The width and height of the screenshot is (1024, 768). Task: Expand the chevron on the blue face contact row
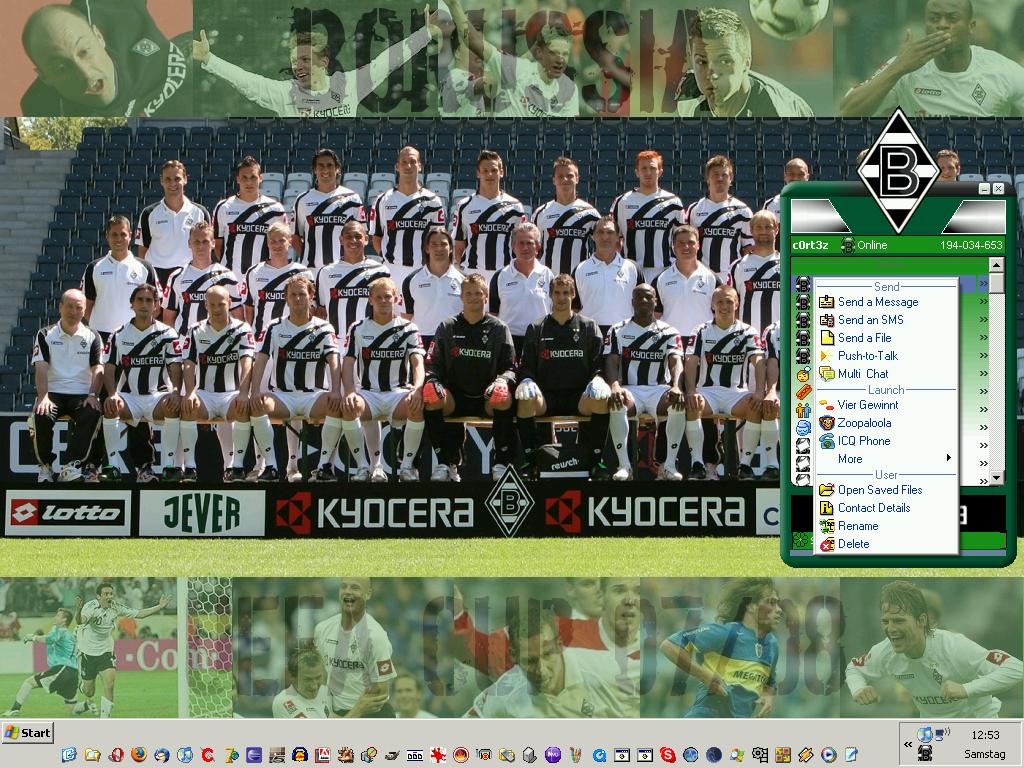(983, 428)
